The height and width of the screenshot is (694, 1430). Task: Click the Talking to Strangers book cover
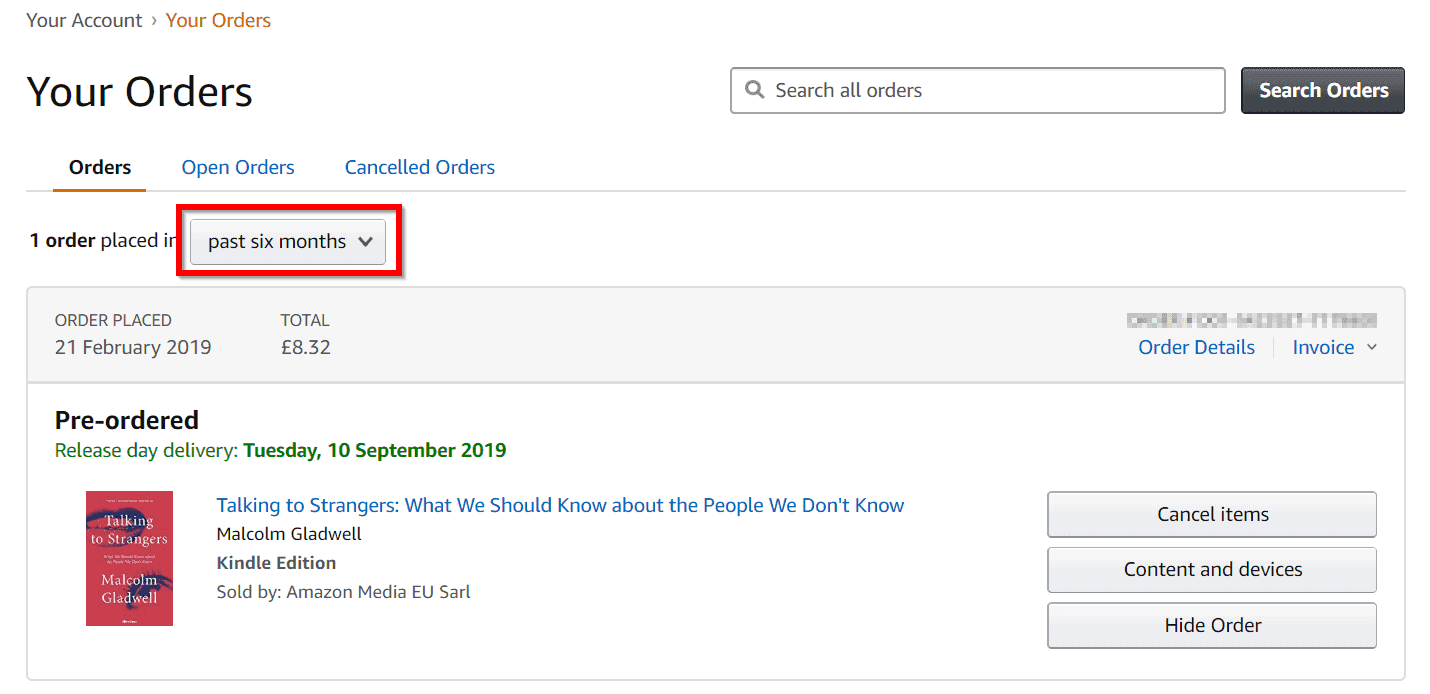[129, 558]
